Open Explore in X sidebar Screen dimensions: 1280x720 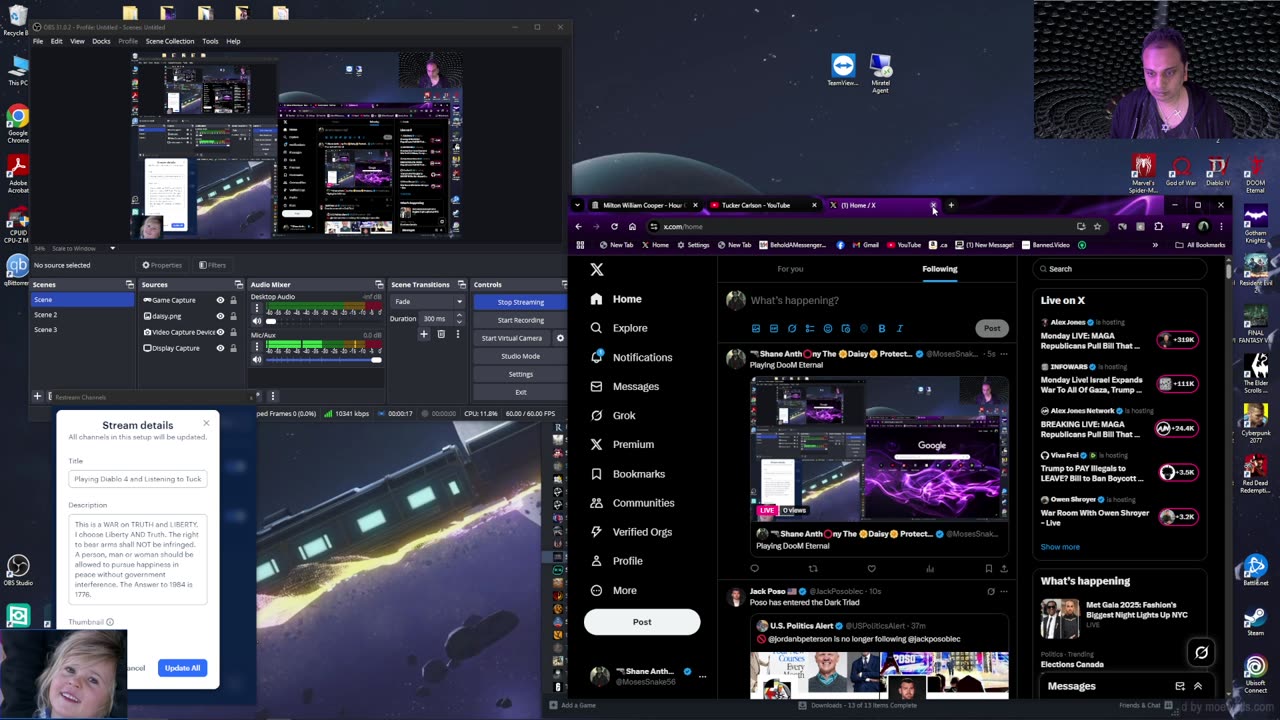619,328
